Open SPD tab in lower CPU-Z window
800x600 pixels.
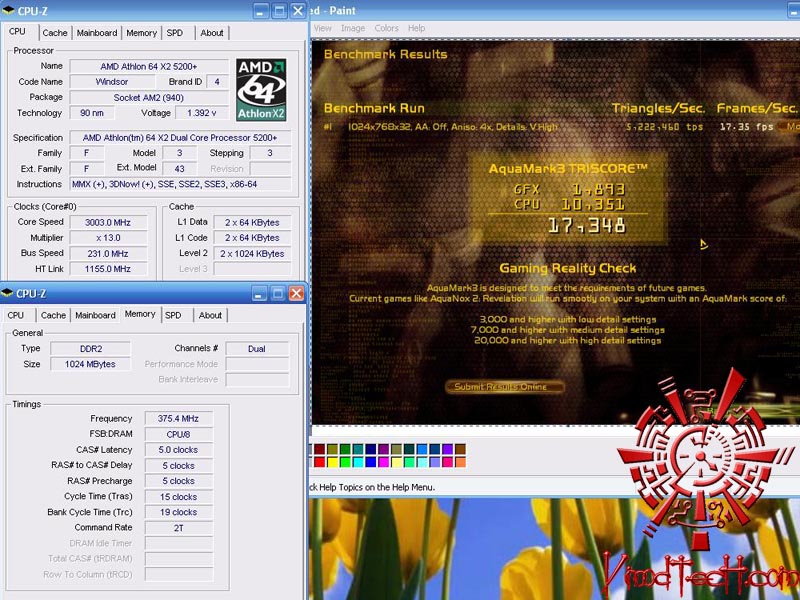point(173,315)
